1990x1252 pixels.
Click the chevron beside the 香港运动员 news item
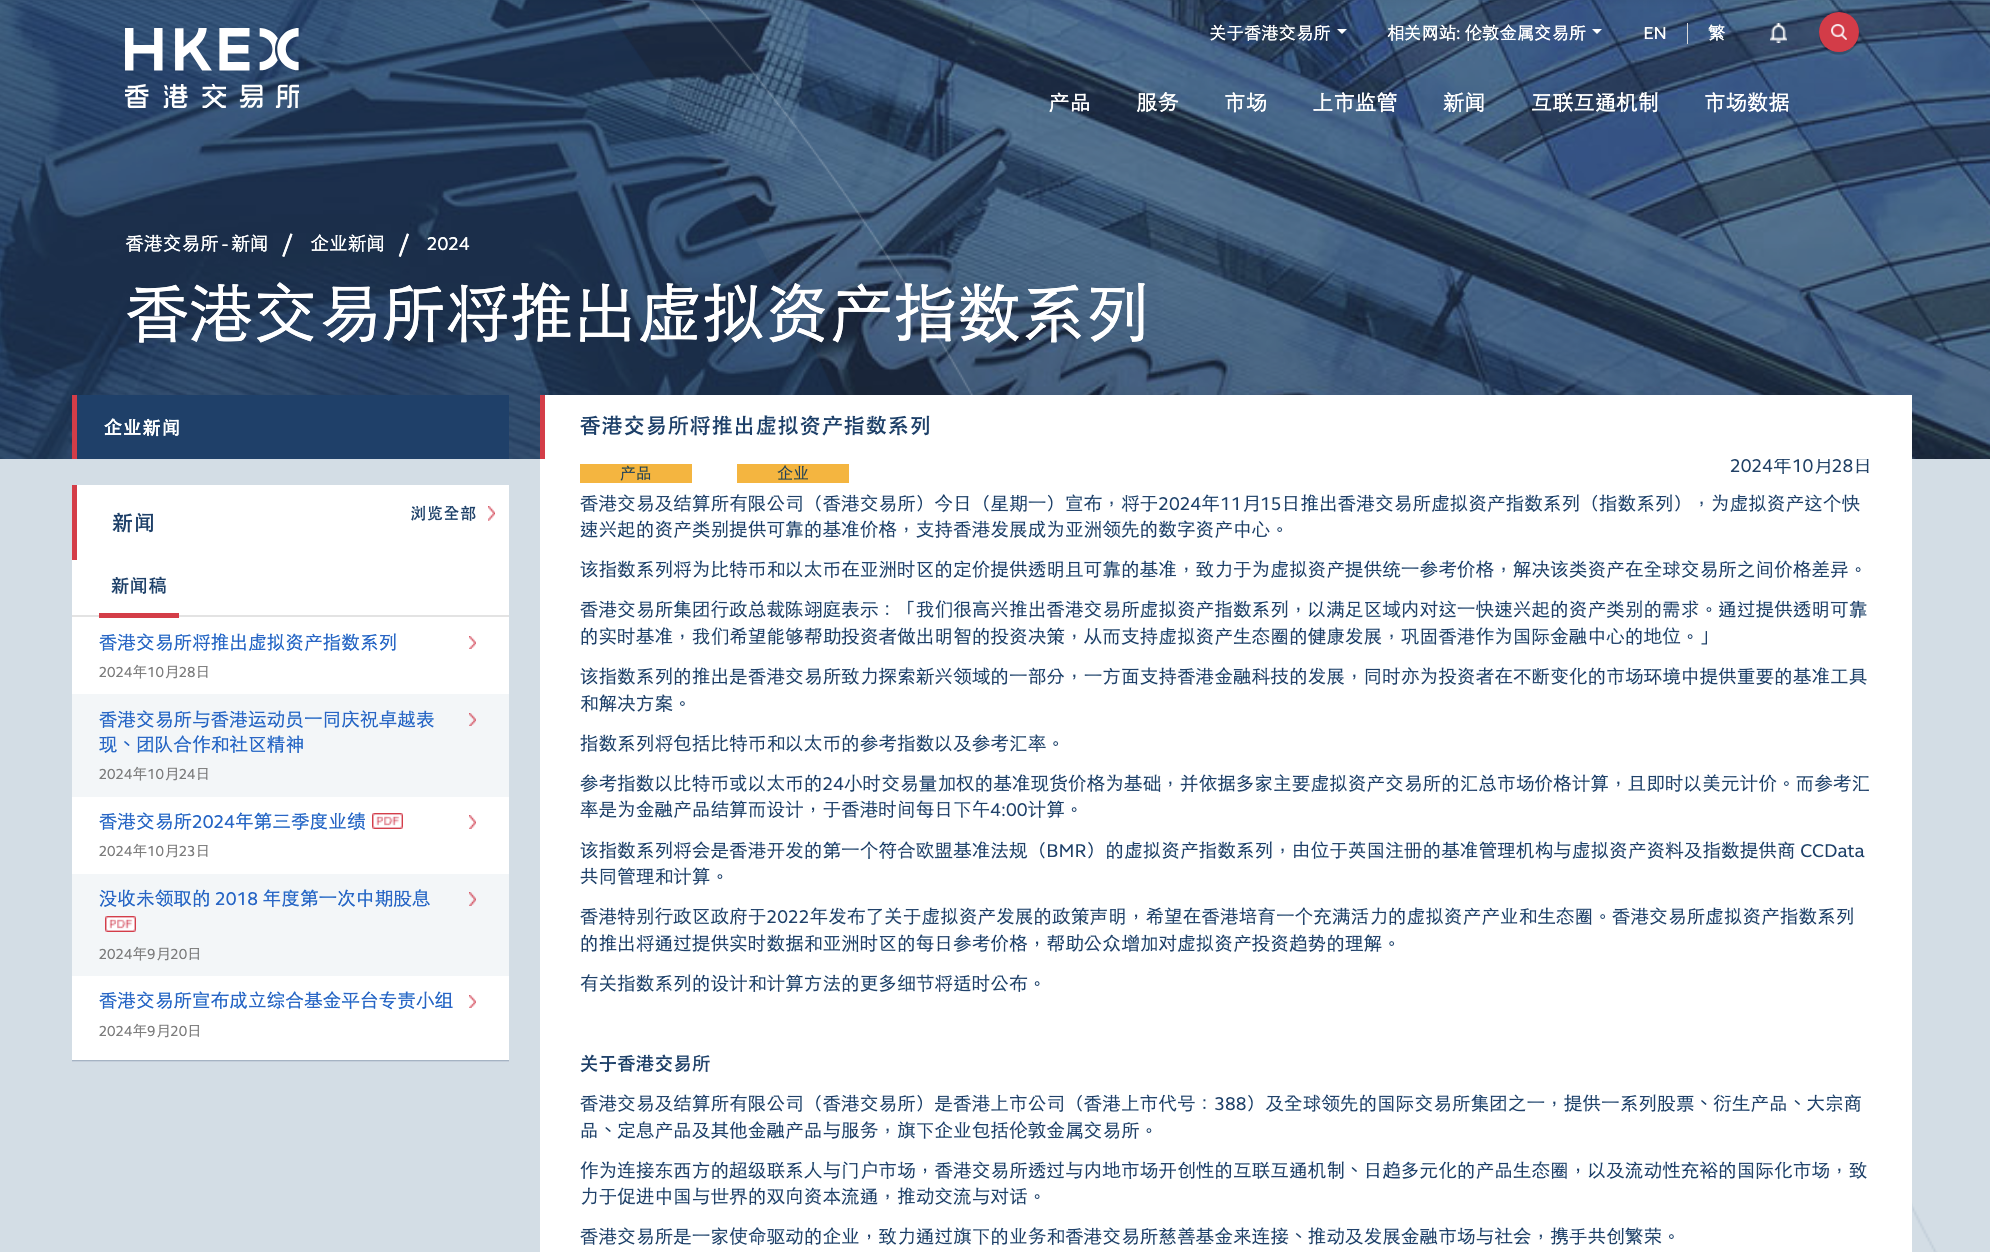click(x=473, y=720)
